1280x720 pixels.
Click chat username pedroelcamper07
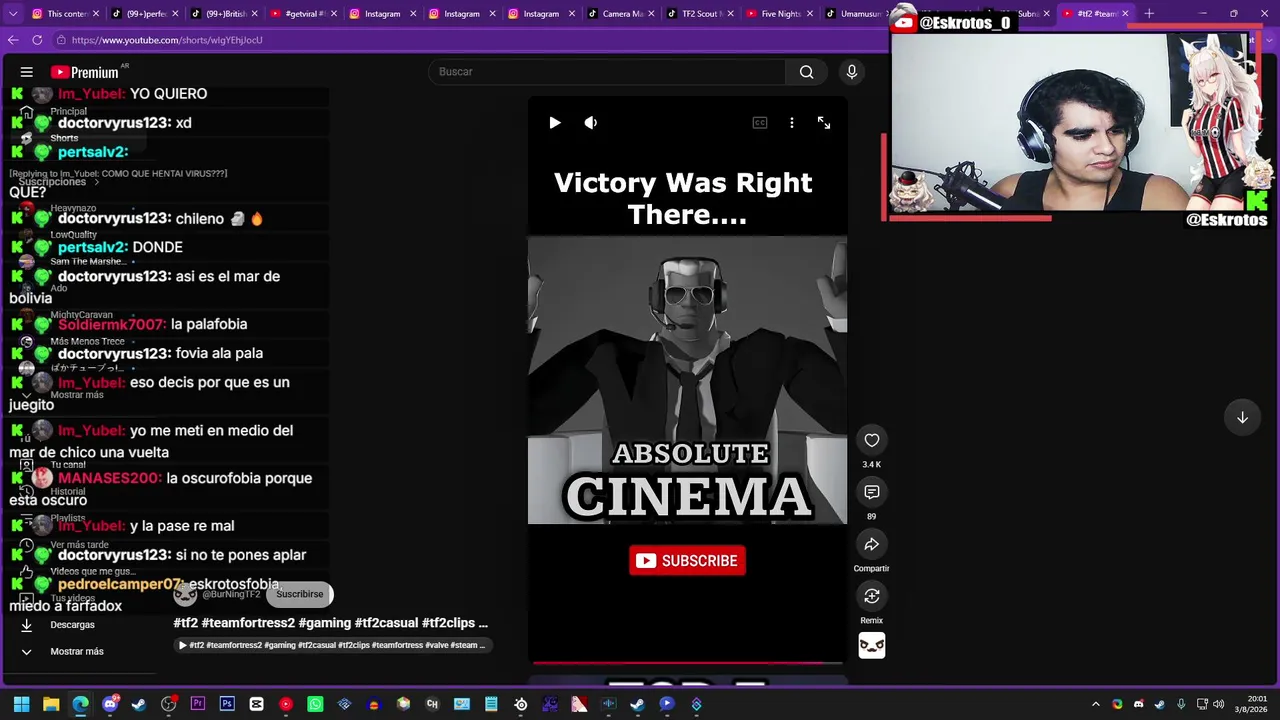point(120,584)
